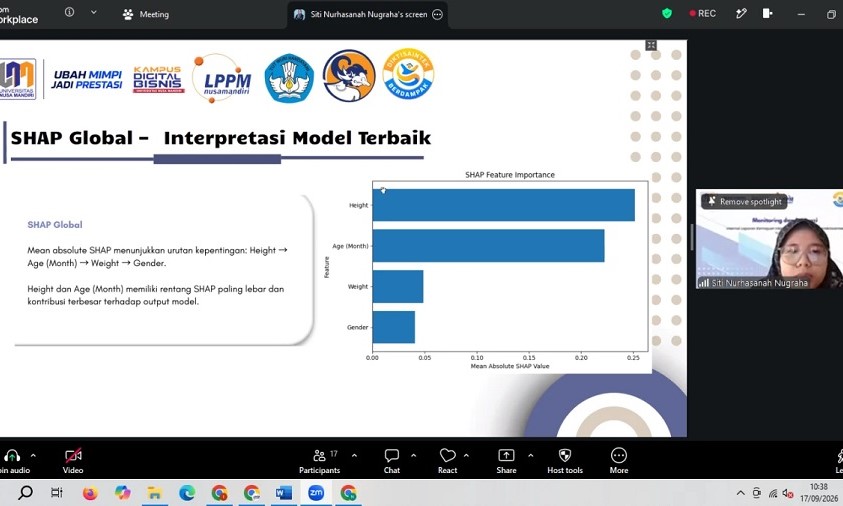Viewport: 843px width, 506px height.
Task: Click the LPPM nusamandiri logo
Action: tap(222, 78)
